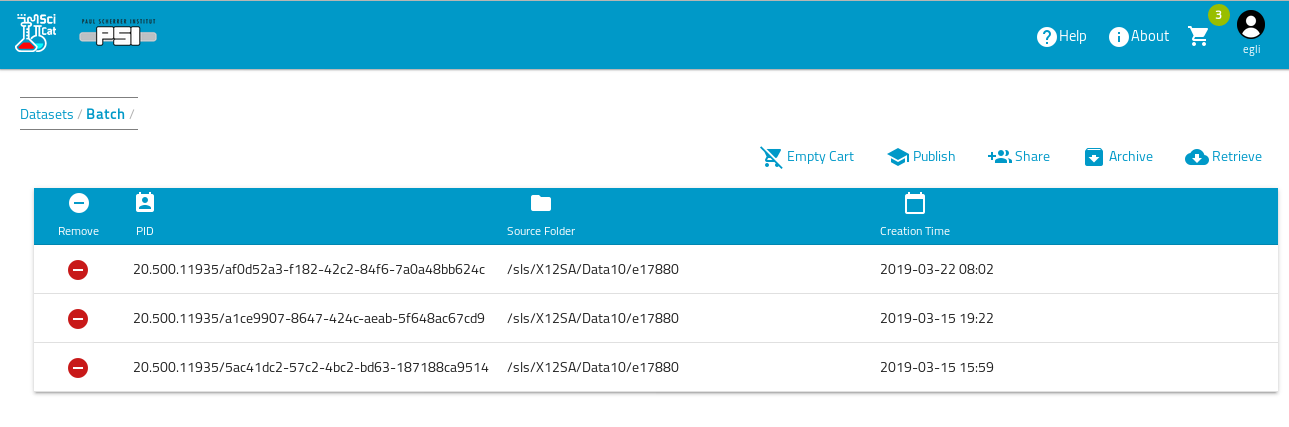Select PID ending in 7a0a48bb624c
Image resolution: width=1289 pixels, height=427 pixels.
309,270
